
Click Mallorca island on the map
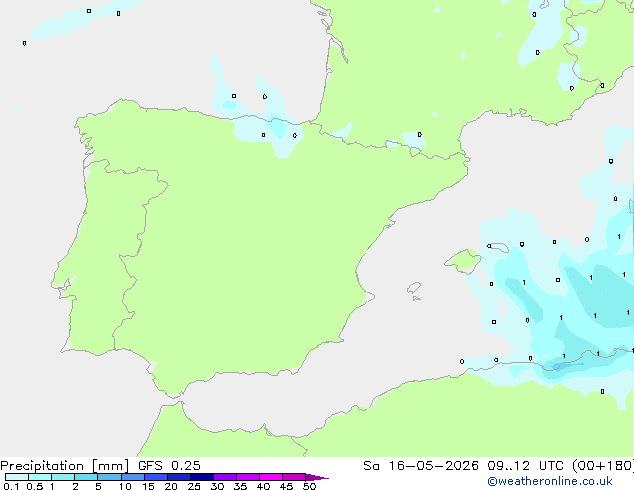[x=463, y=262]
